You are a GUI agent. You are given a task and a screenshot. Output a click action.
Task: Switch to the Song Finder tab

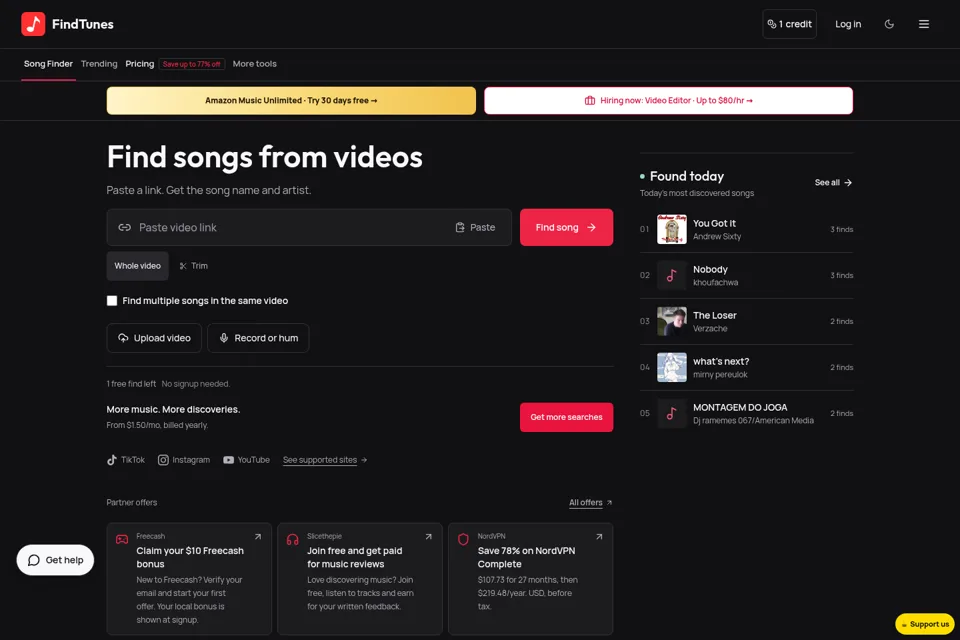point(48,64)
